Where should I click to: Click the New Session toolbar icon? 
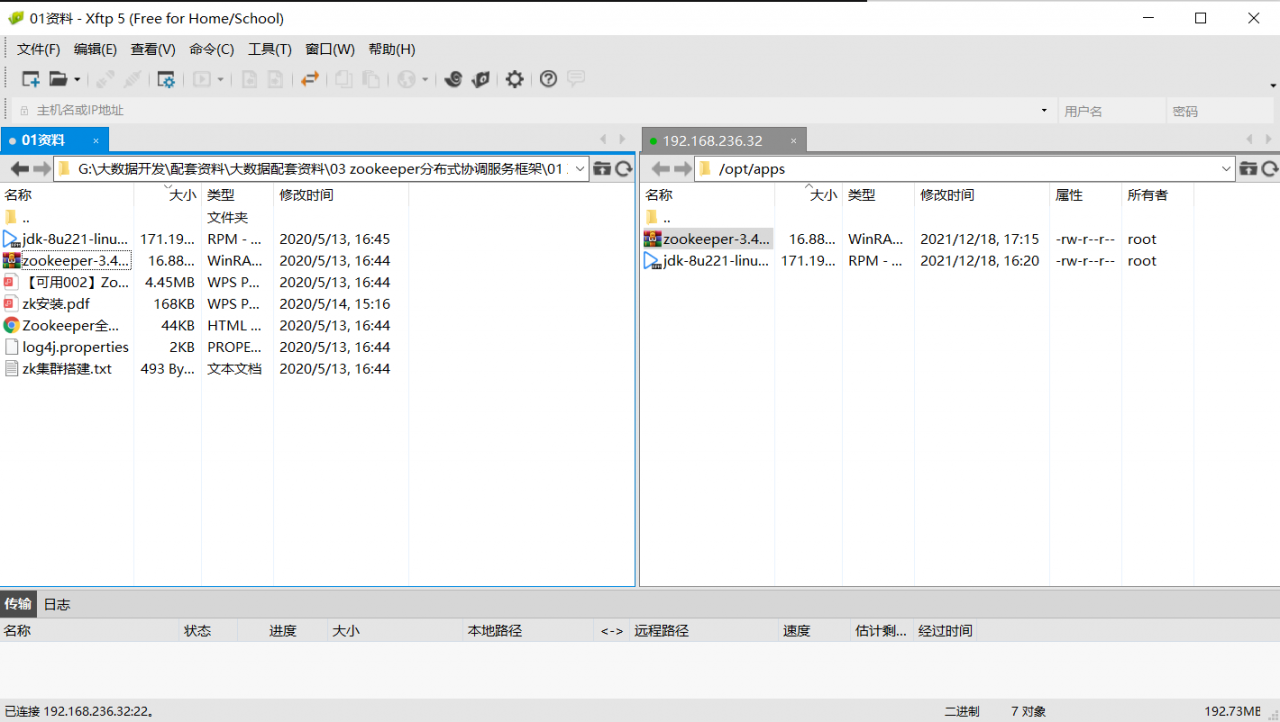[31, 79]
